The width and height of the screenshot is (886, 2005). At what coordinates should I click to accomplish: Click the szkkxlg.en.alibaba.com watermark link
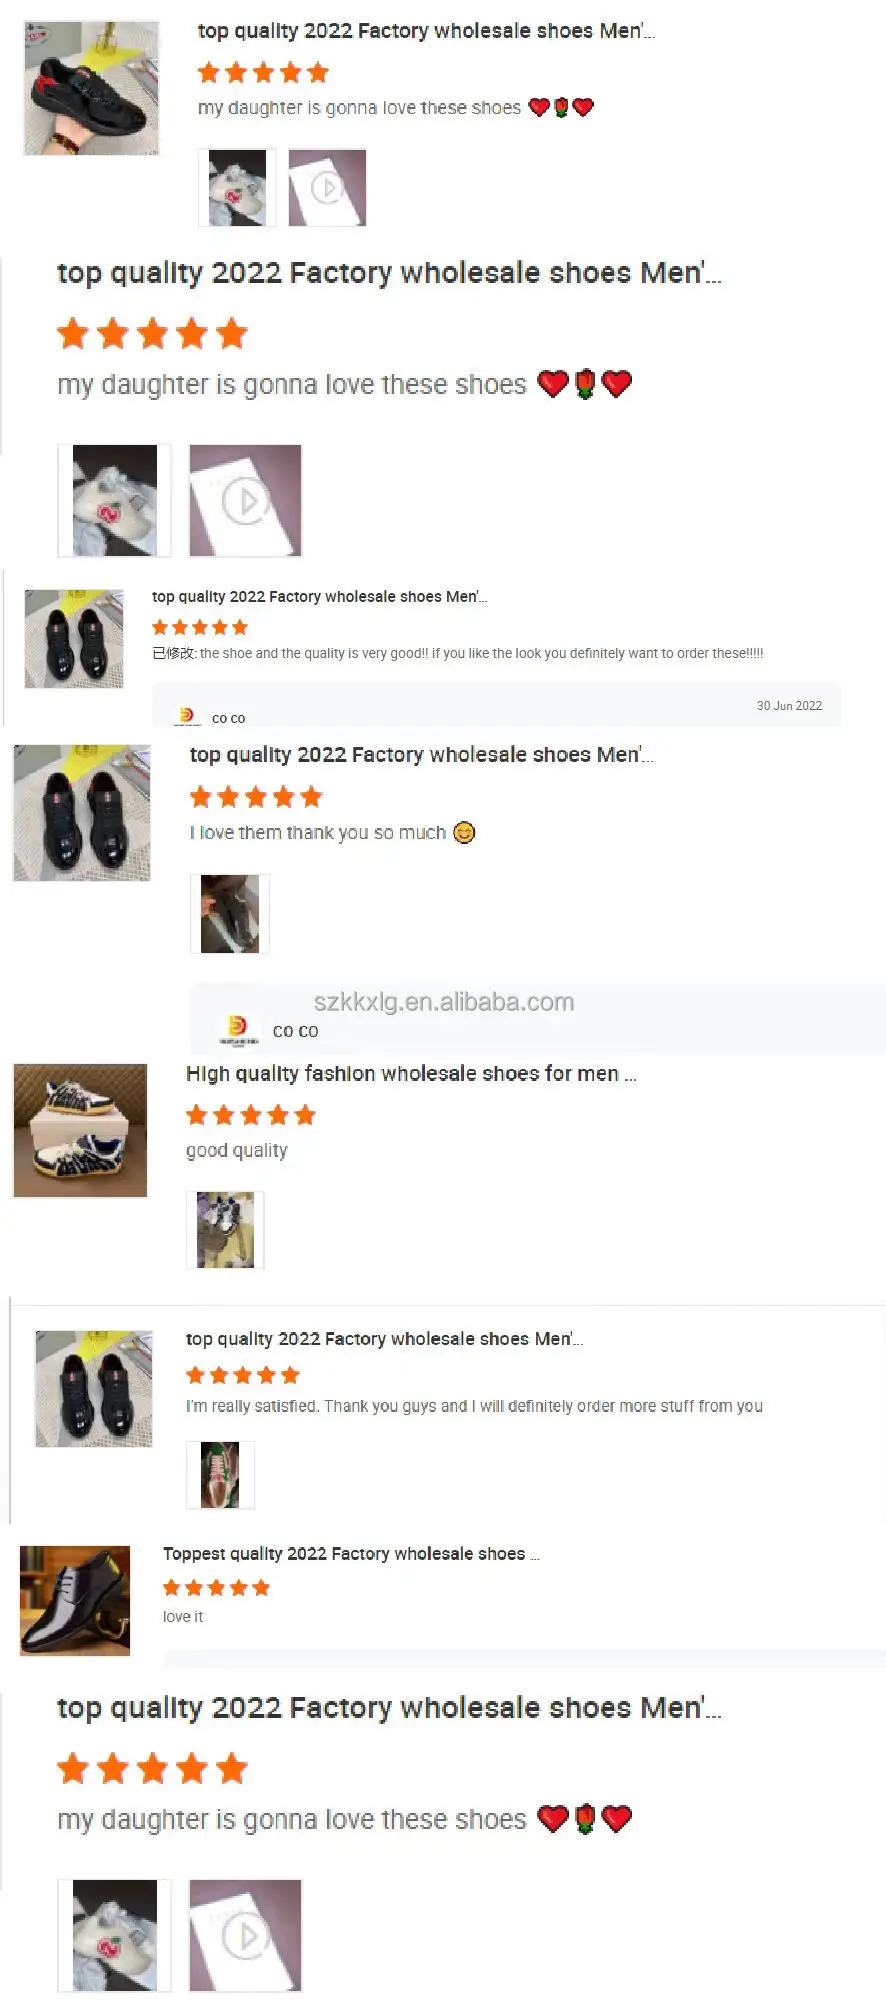(x=444, y=1002)
